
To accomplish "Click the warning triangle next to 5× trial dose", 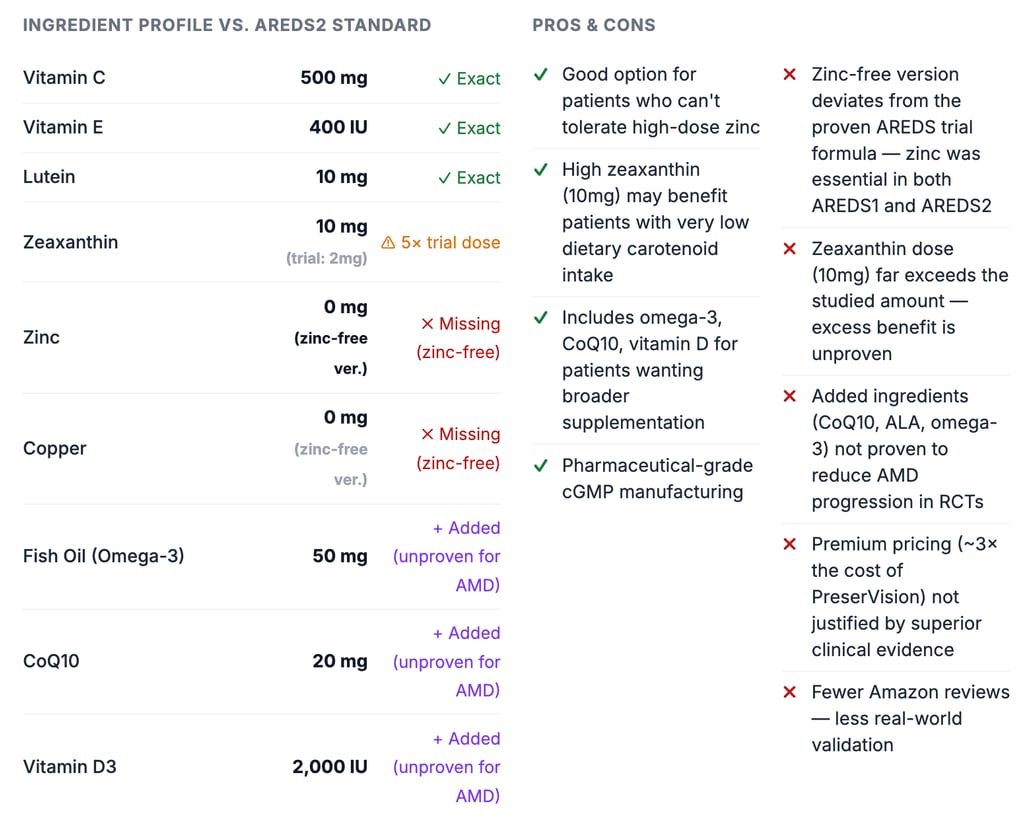I will coord(388,243).
